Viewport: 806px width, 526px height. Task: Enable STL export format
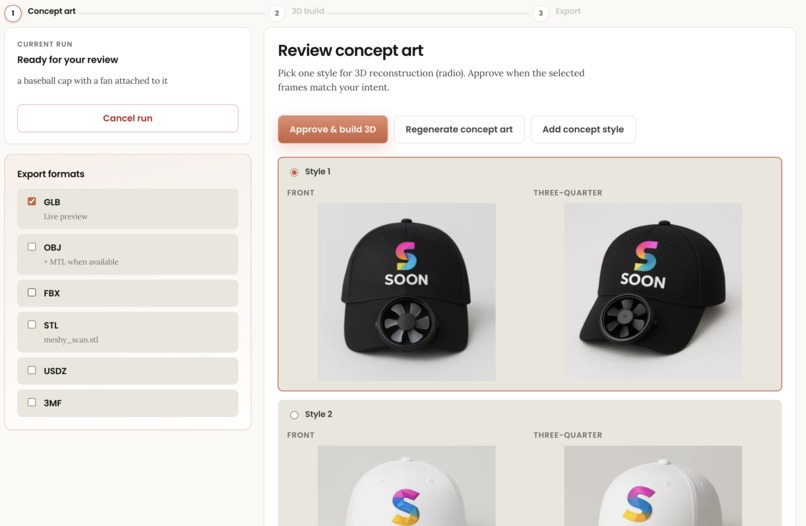pyautogui.click(x=32, y=324)
